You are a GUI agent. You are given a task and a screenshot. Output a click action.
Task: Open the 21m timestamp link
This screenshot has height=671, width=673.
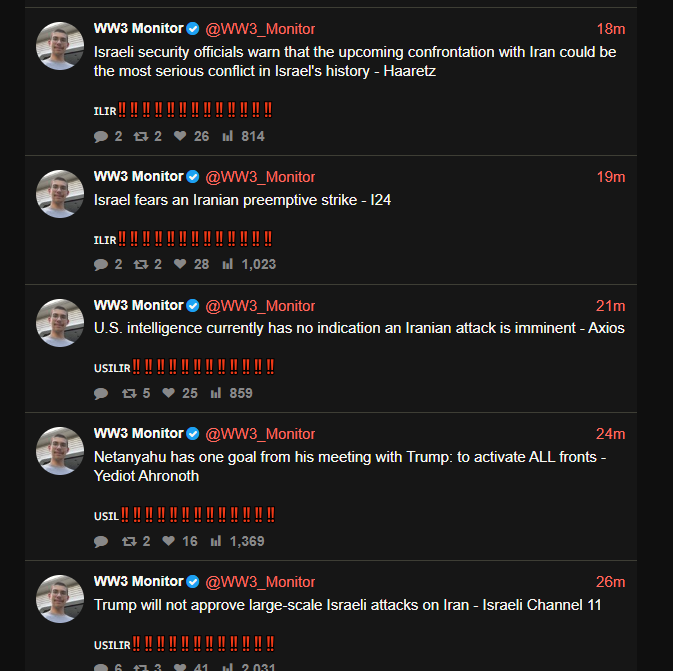(x=610, y=306)
